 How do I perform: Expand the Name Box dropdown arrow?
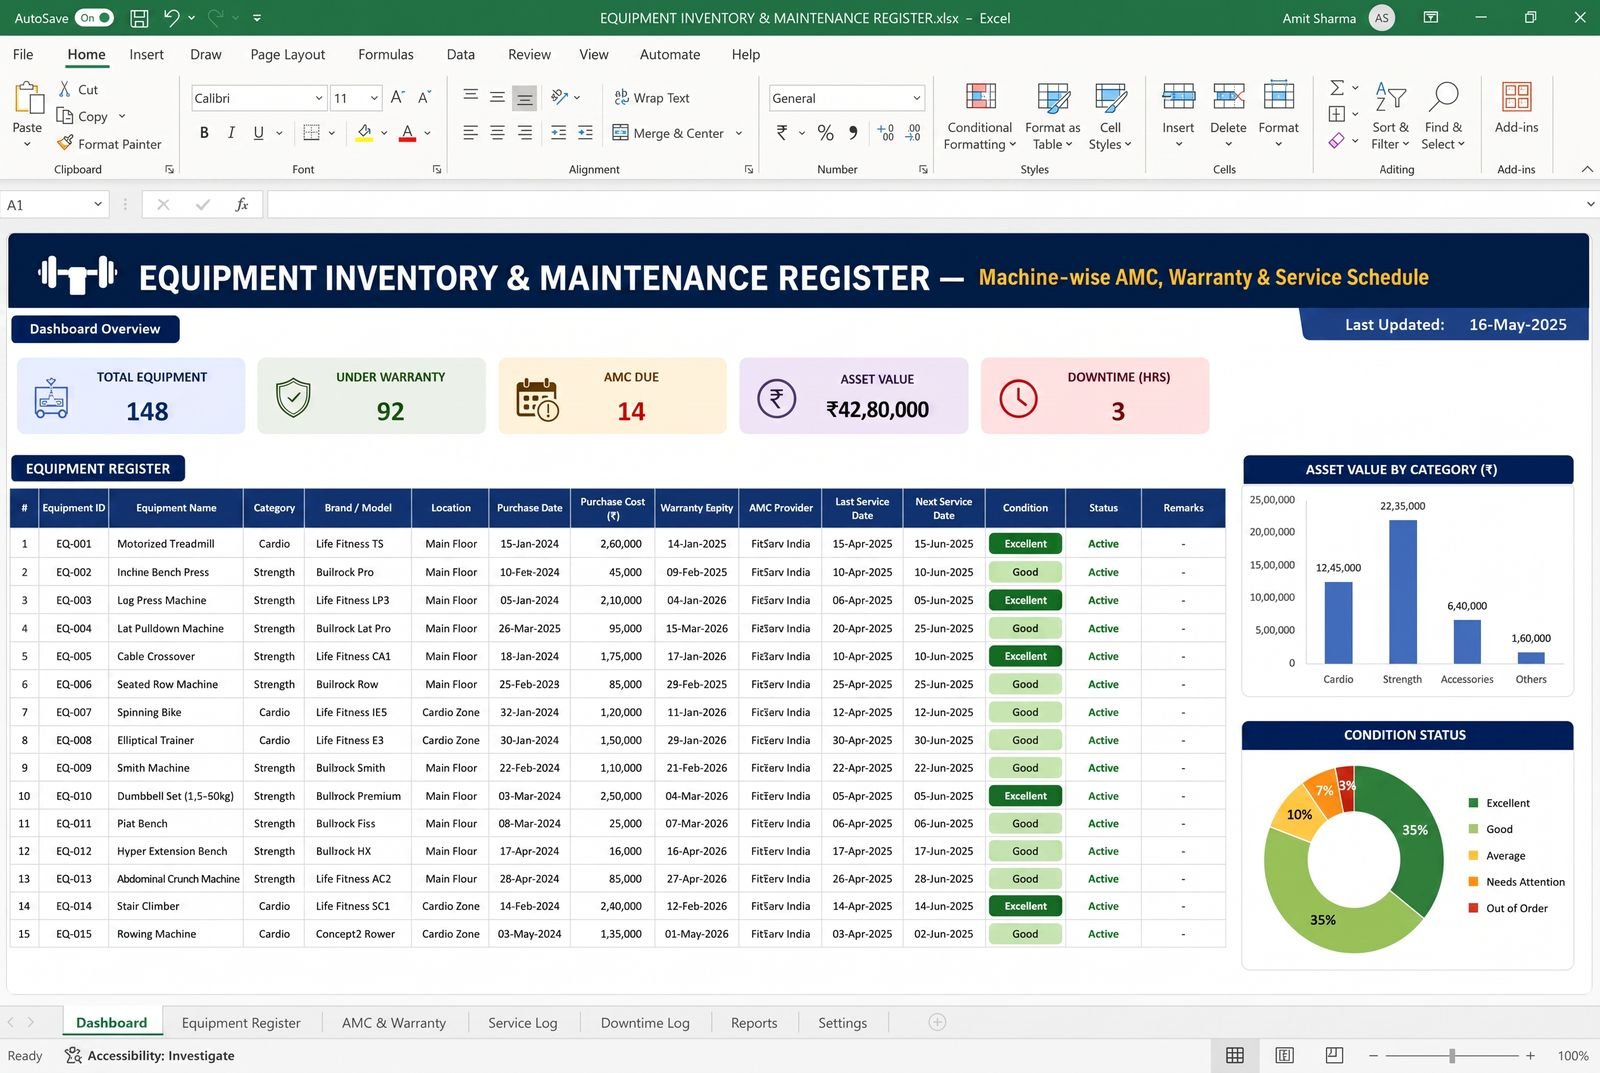(98, 204)
